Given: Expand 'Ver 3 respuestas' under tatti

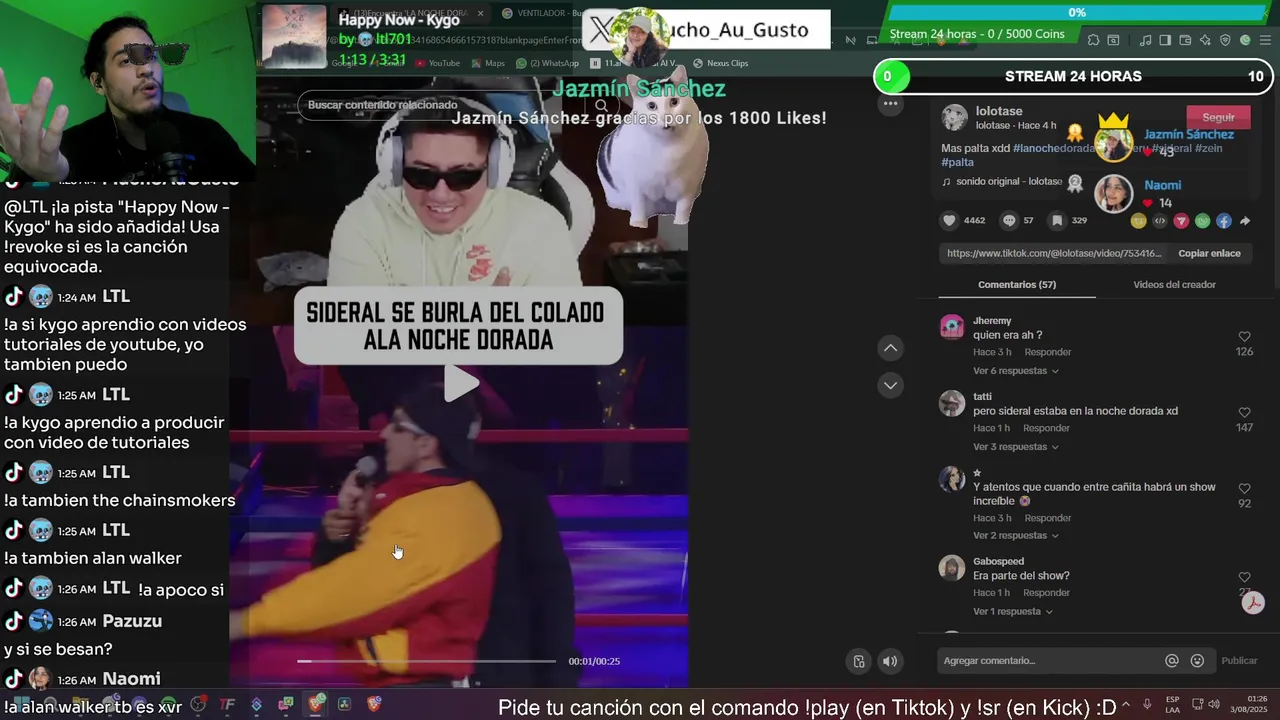Looking at the screenshot, I should (x=1015, y=447).
